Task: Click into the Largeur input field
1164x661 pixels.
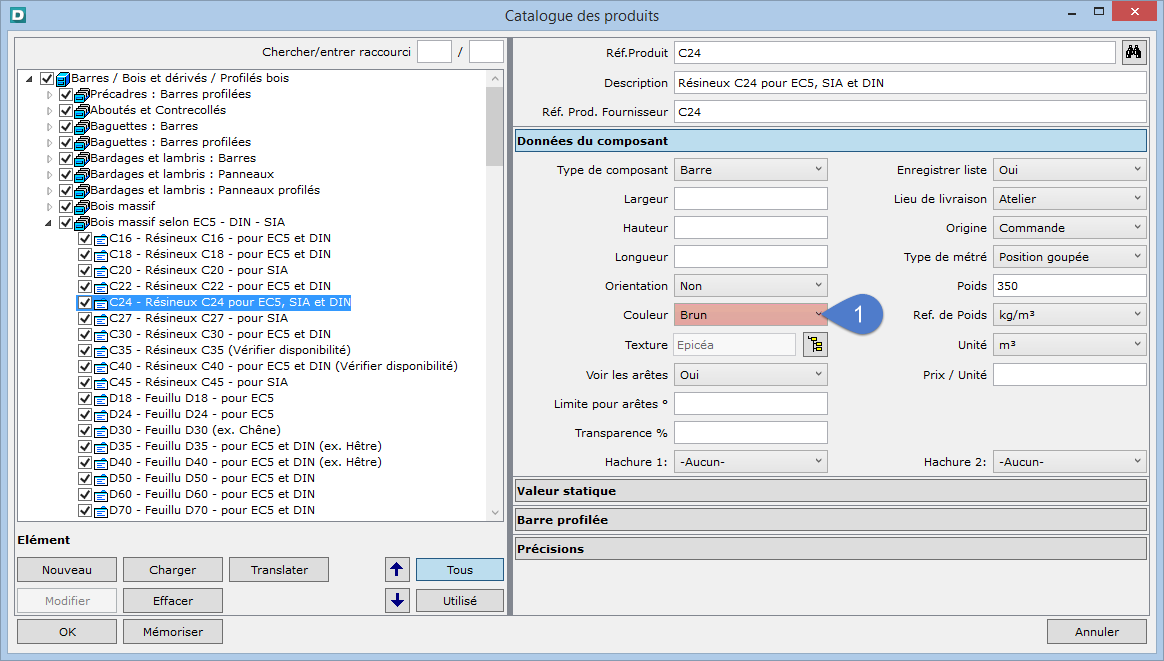Action: point(750,199)
